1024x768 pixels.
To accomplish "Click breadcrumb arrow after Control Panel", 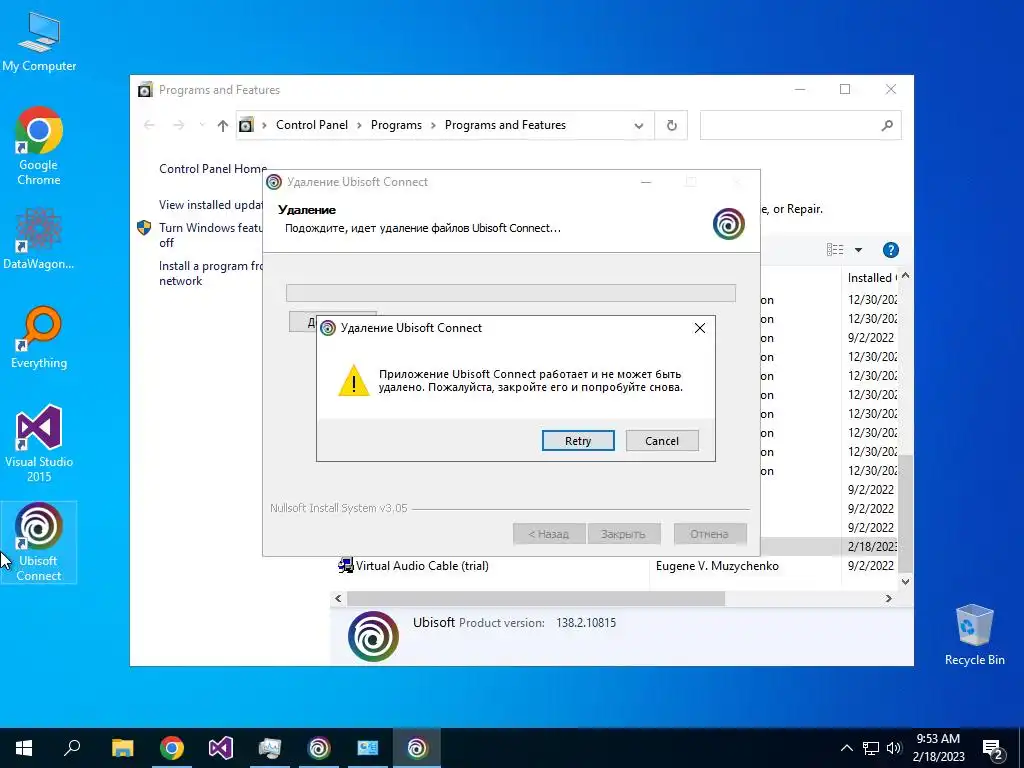I will tap(359, 125).
